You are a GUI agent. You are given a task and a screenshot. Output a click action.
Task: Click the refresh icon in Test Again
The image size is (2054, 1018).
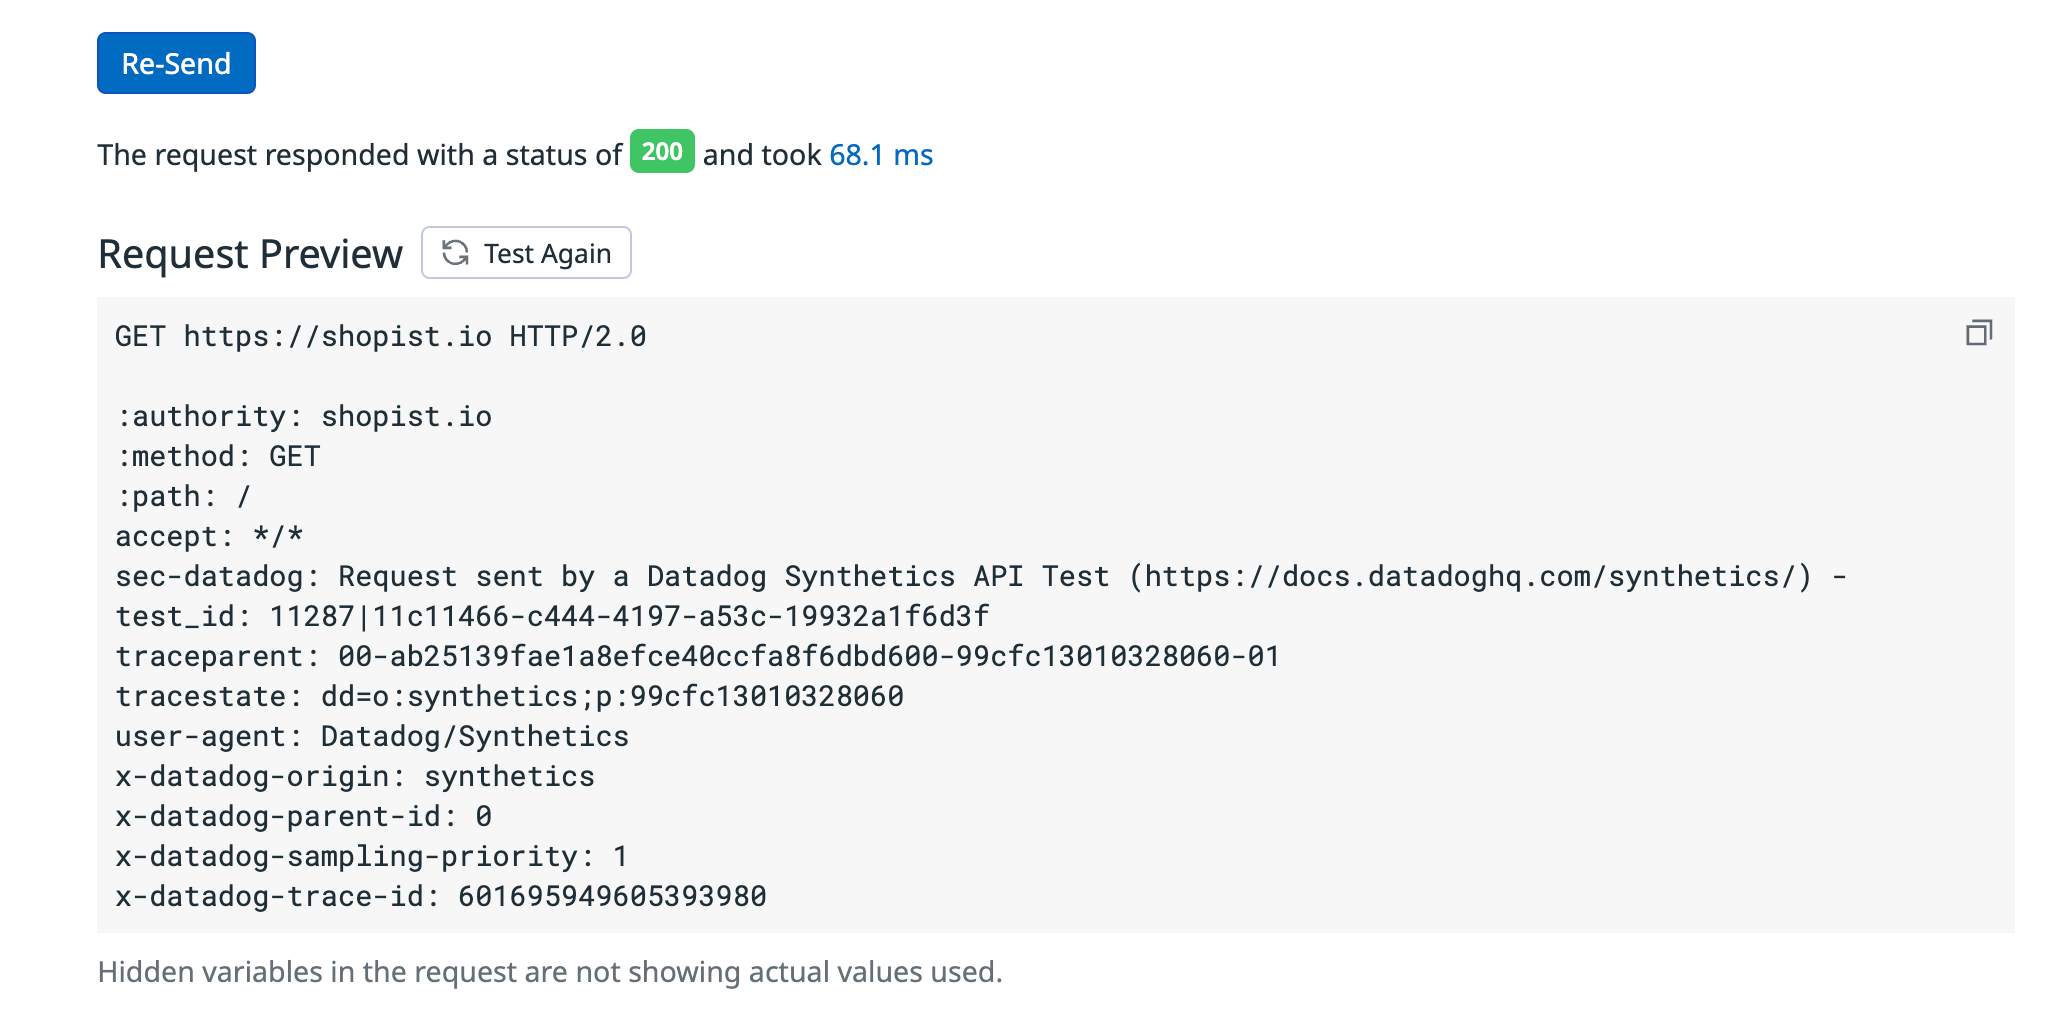456,253
